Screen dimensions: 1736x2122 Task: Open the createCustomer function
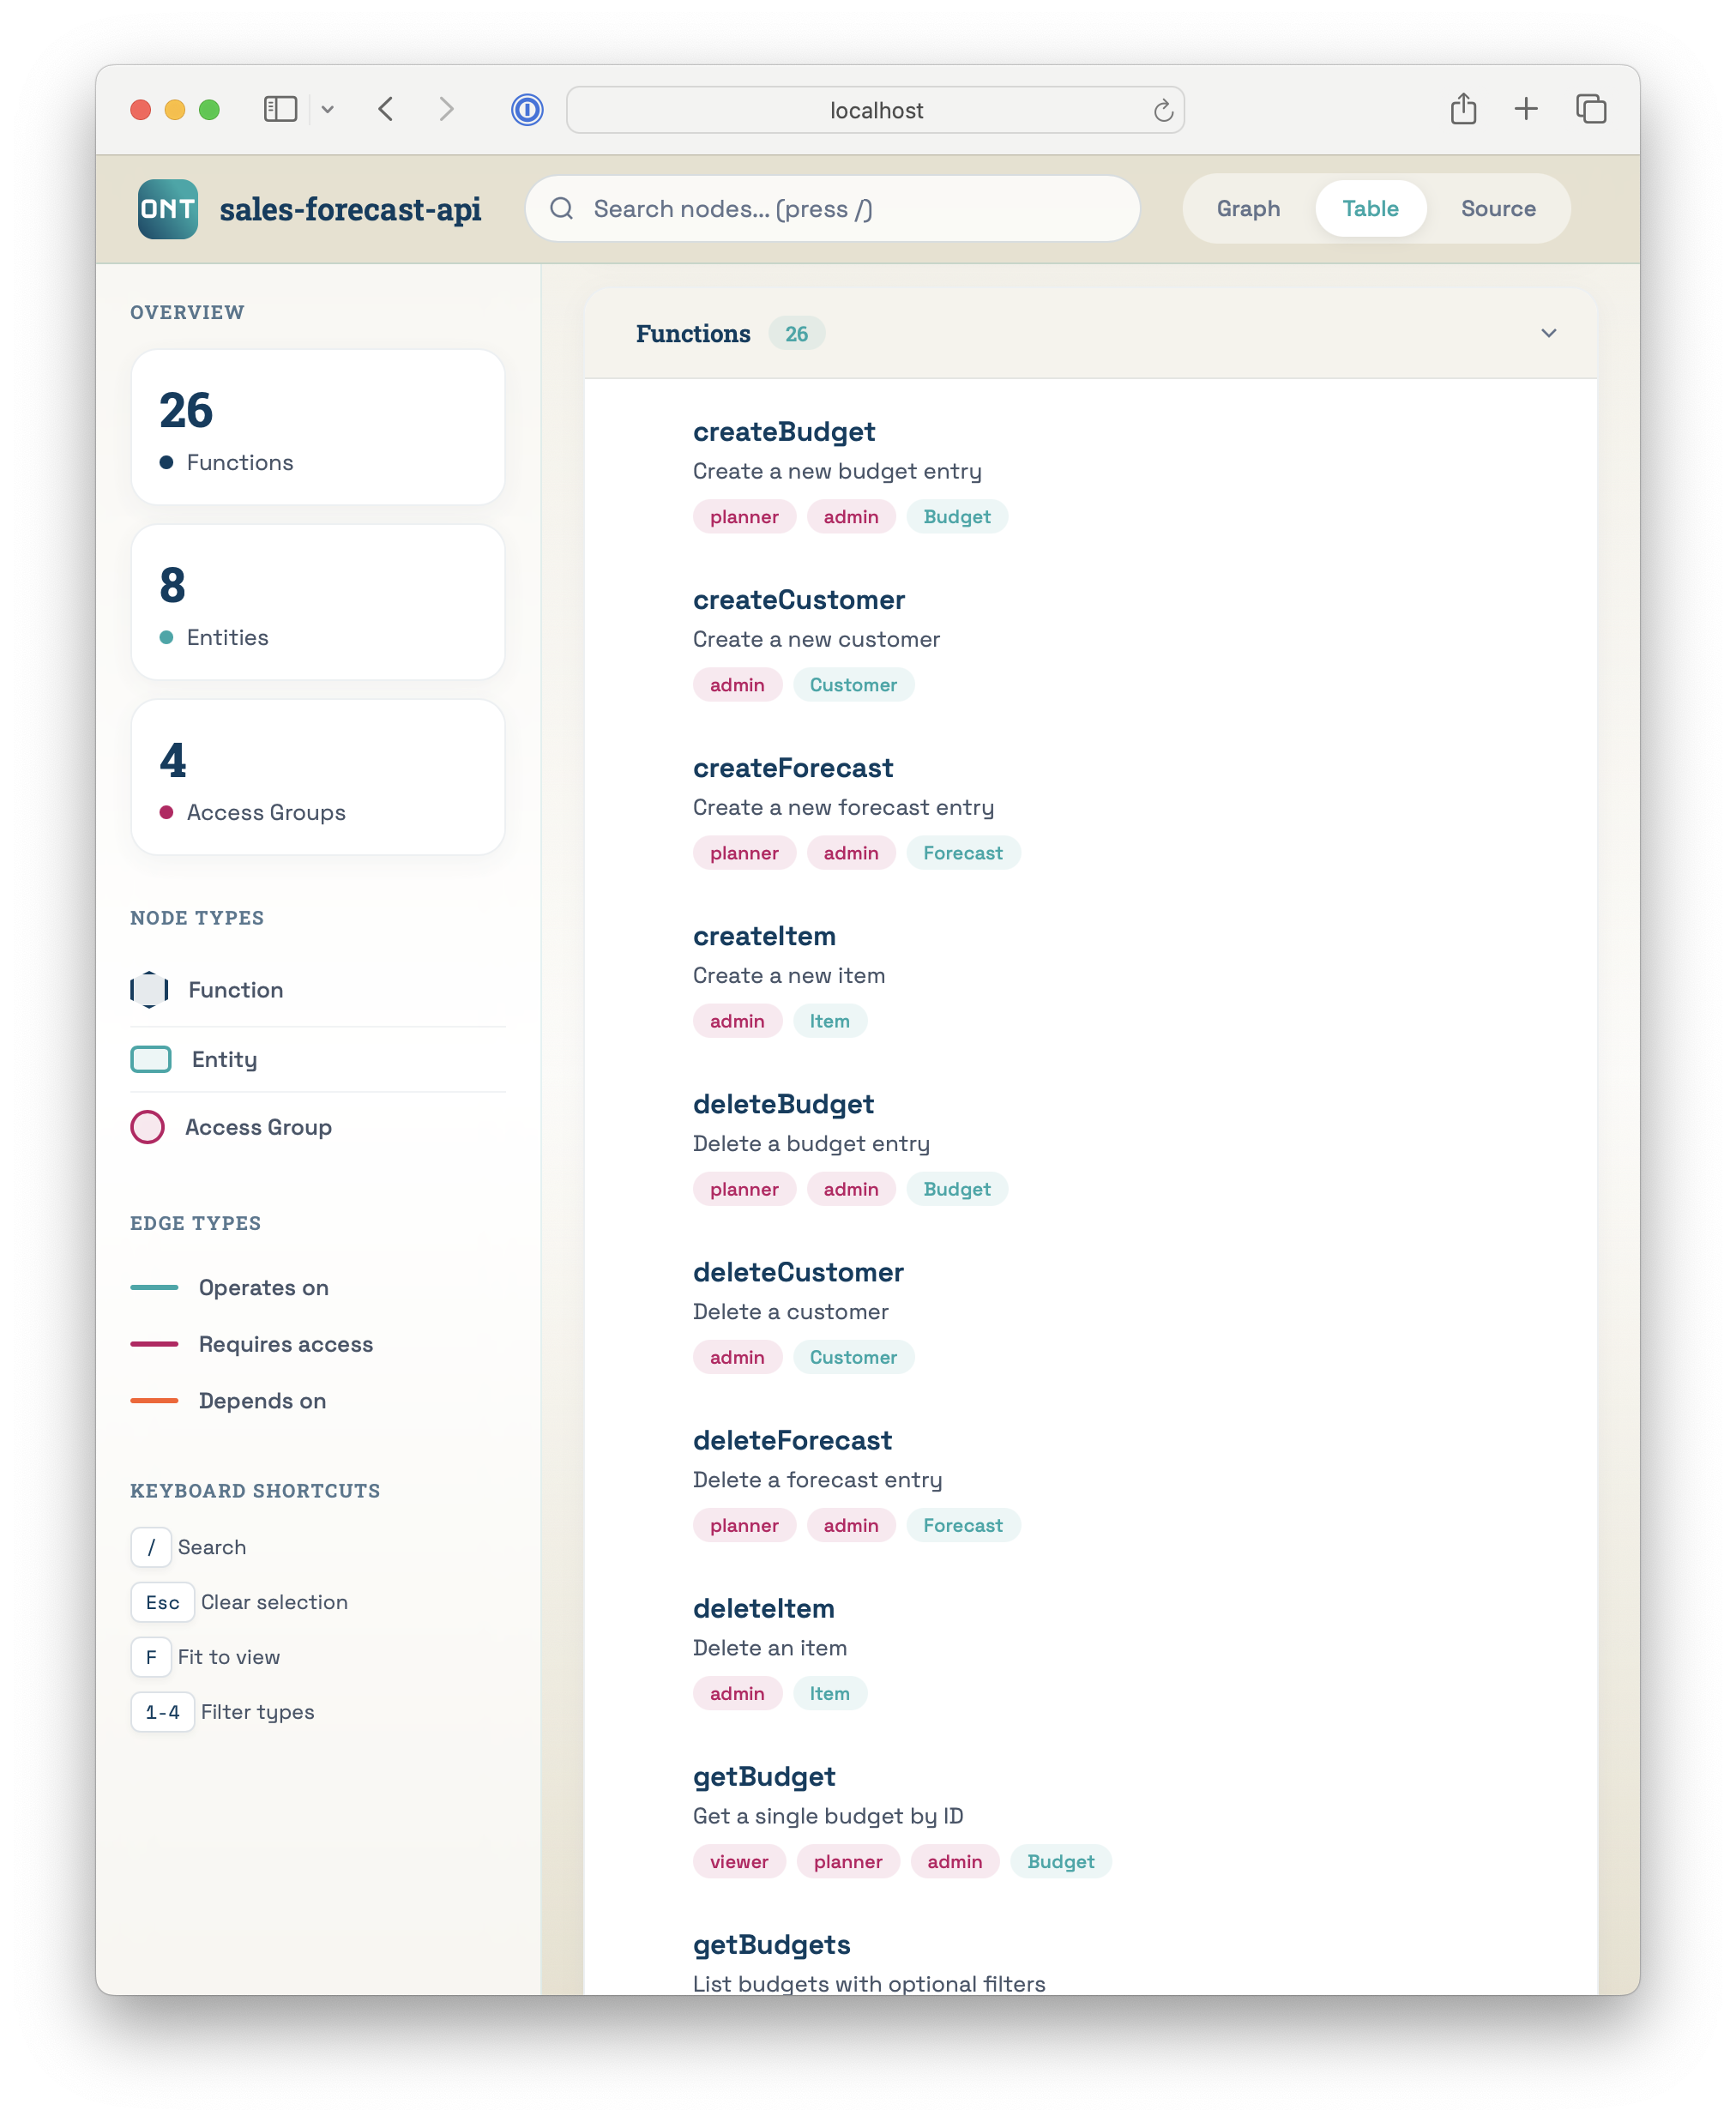tap(799, 599)
